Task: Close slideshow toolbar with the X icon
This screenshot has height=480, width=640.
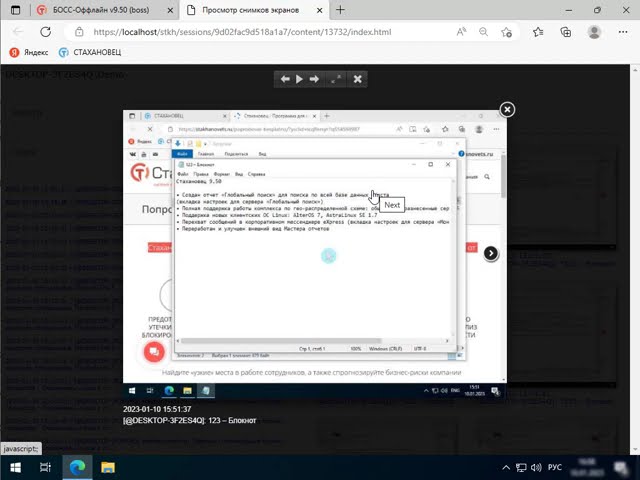Action: (358, 79)
